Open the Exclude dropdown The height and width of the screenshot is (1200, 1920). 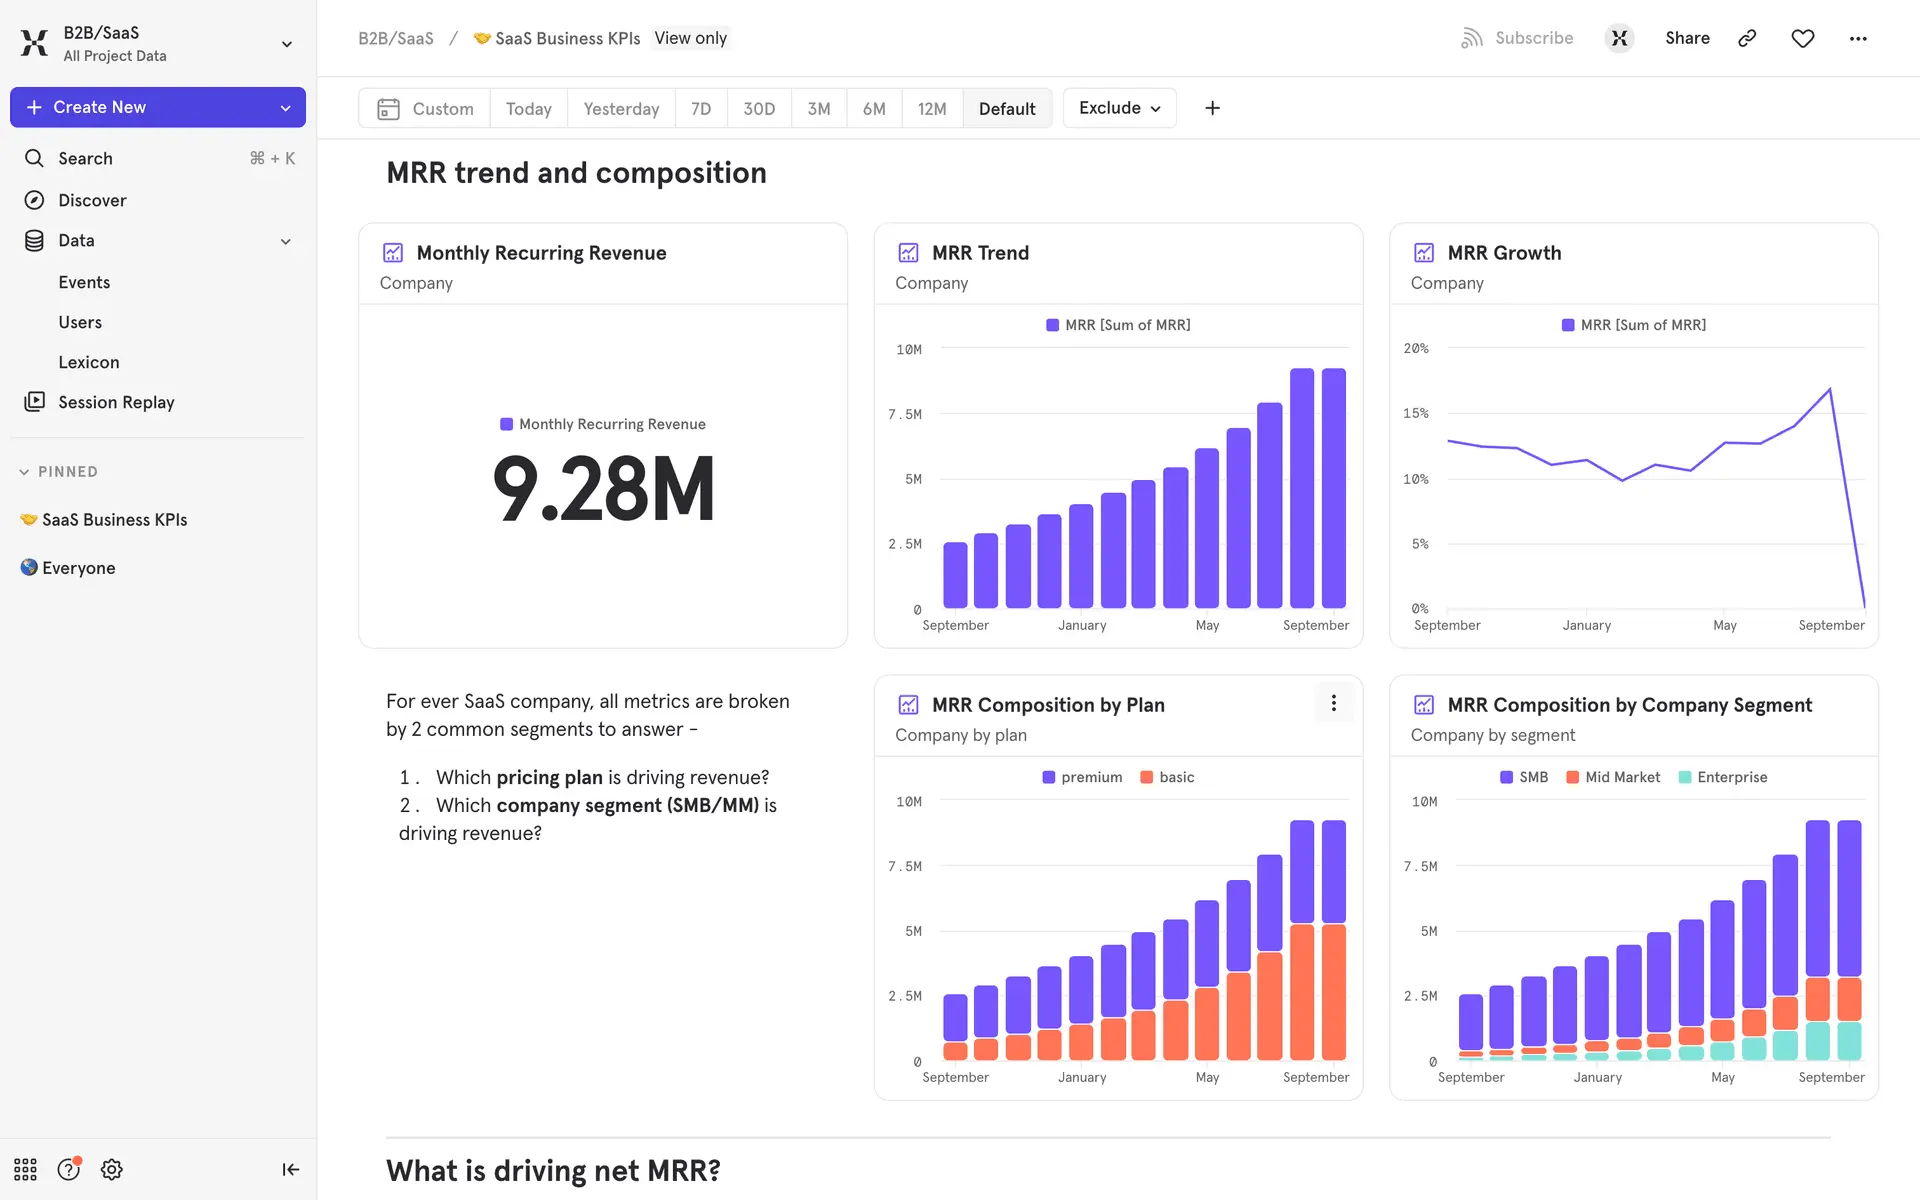(1119, 108)
